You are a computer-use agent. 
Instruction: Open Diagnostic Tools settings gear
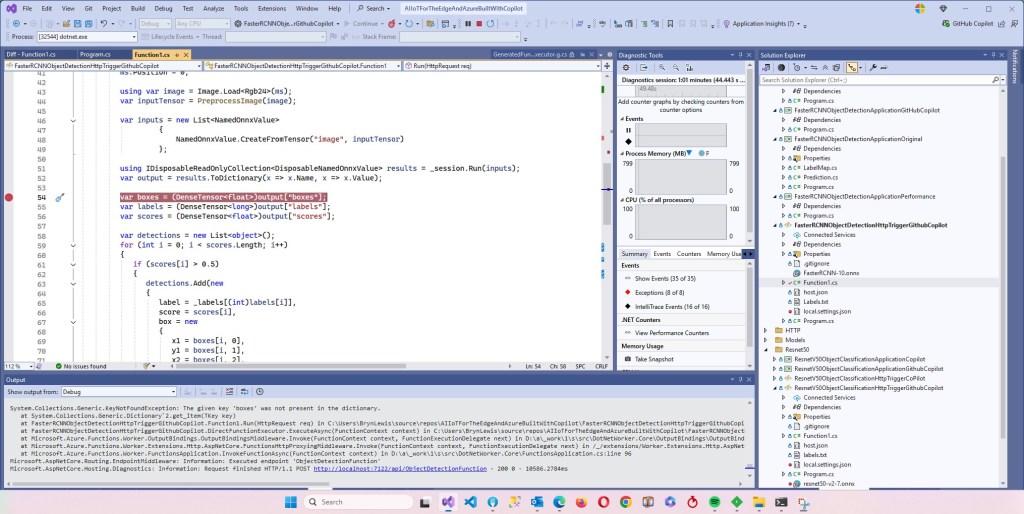pos(625,67)
